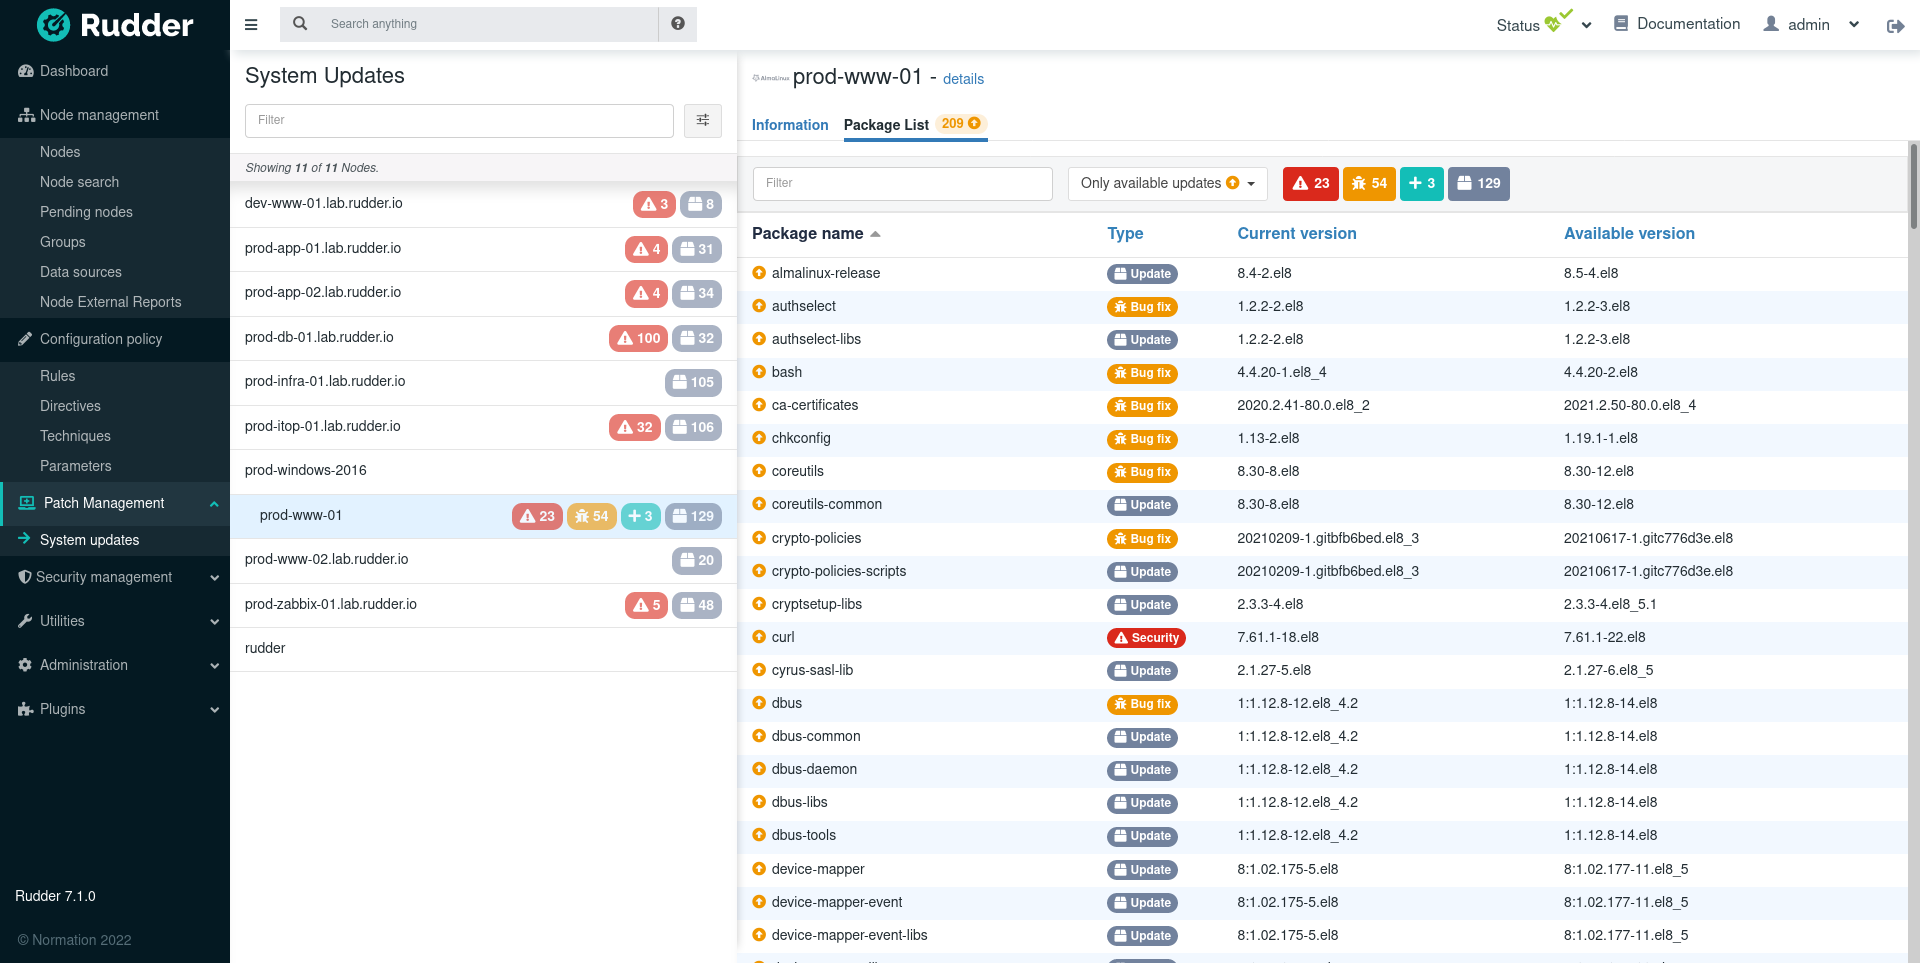Image resolution: width=1920 pixels, height=963 pixels.
Task: Click the package list Filter input field
Action: tap(902, 184)
